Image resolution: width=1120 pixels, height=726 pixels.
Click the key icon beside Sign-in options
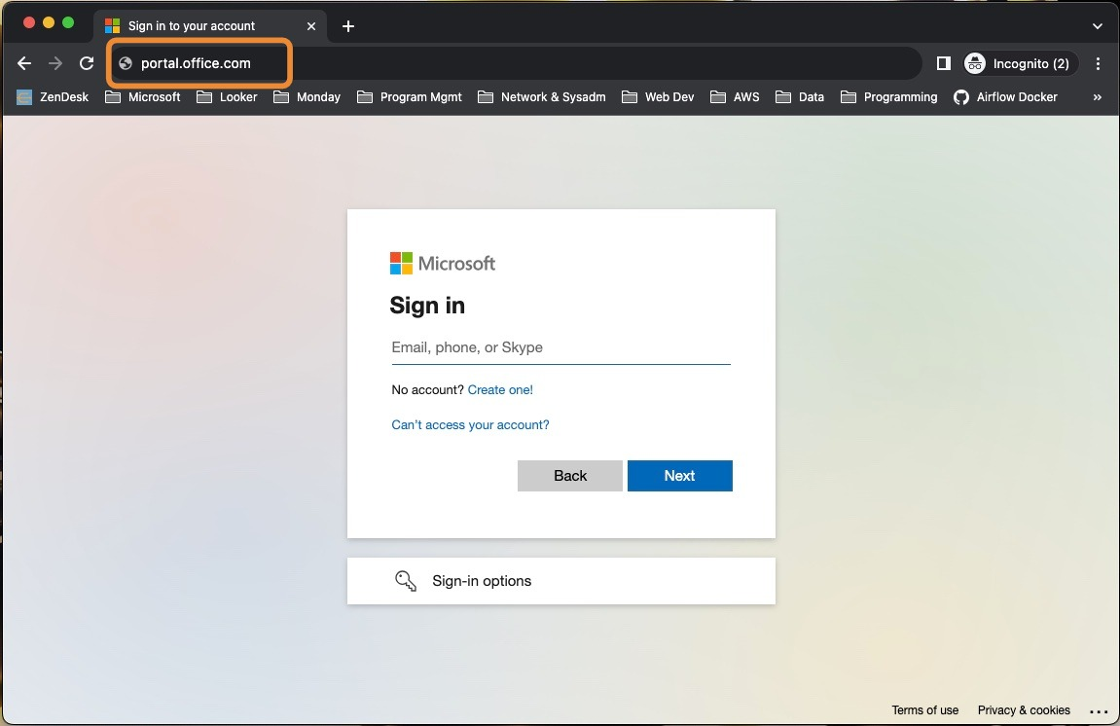pos(405,580)
